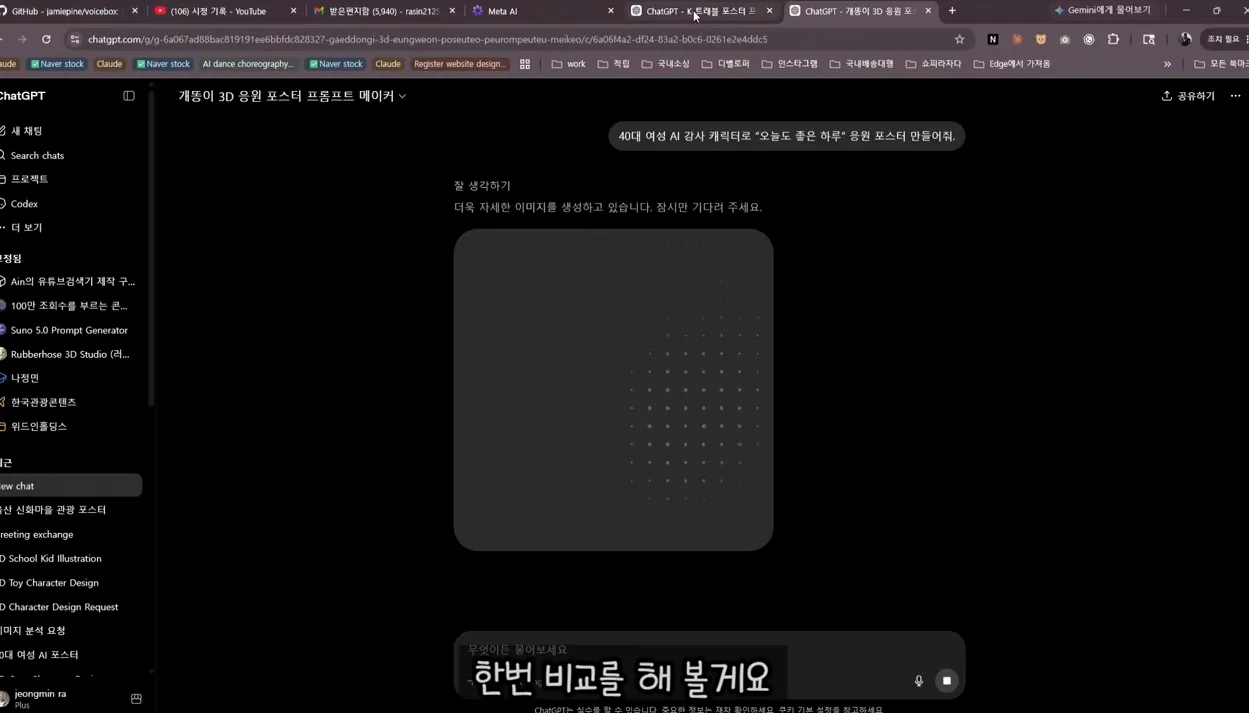This screenshot has height=713, width=1249.
Task: Click the 잘 생각하기 thinking label
Action: click(482, 186)
